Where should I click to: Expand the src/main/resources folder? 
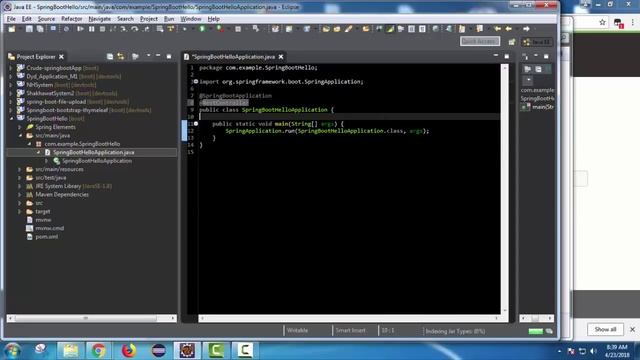(x=20, y=169)
